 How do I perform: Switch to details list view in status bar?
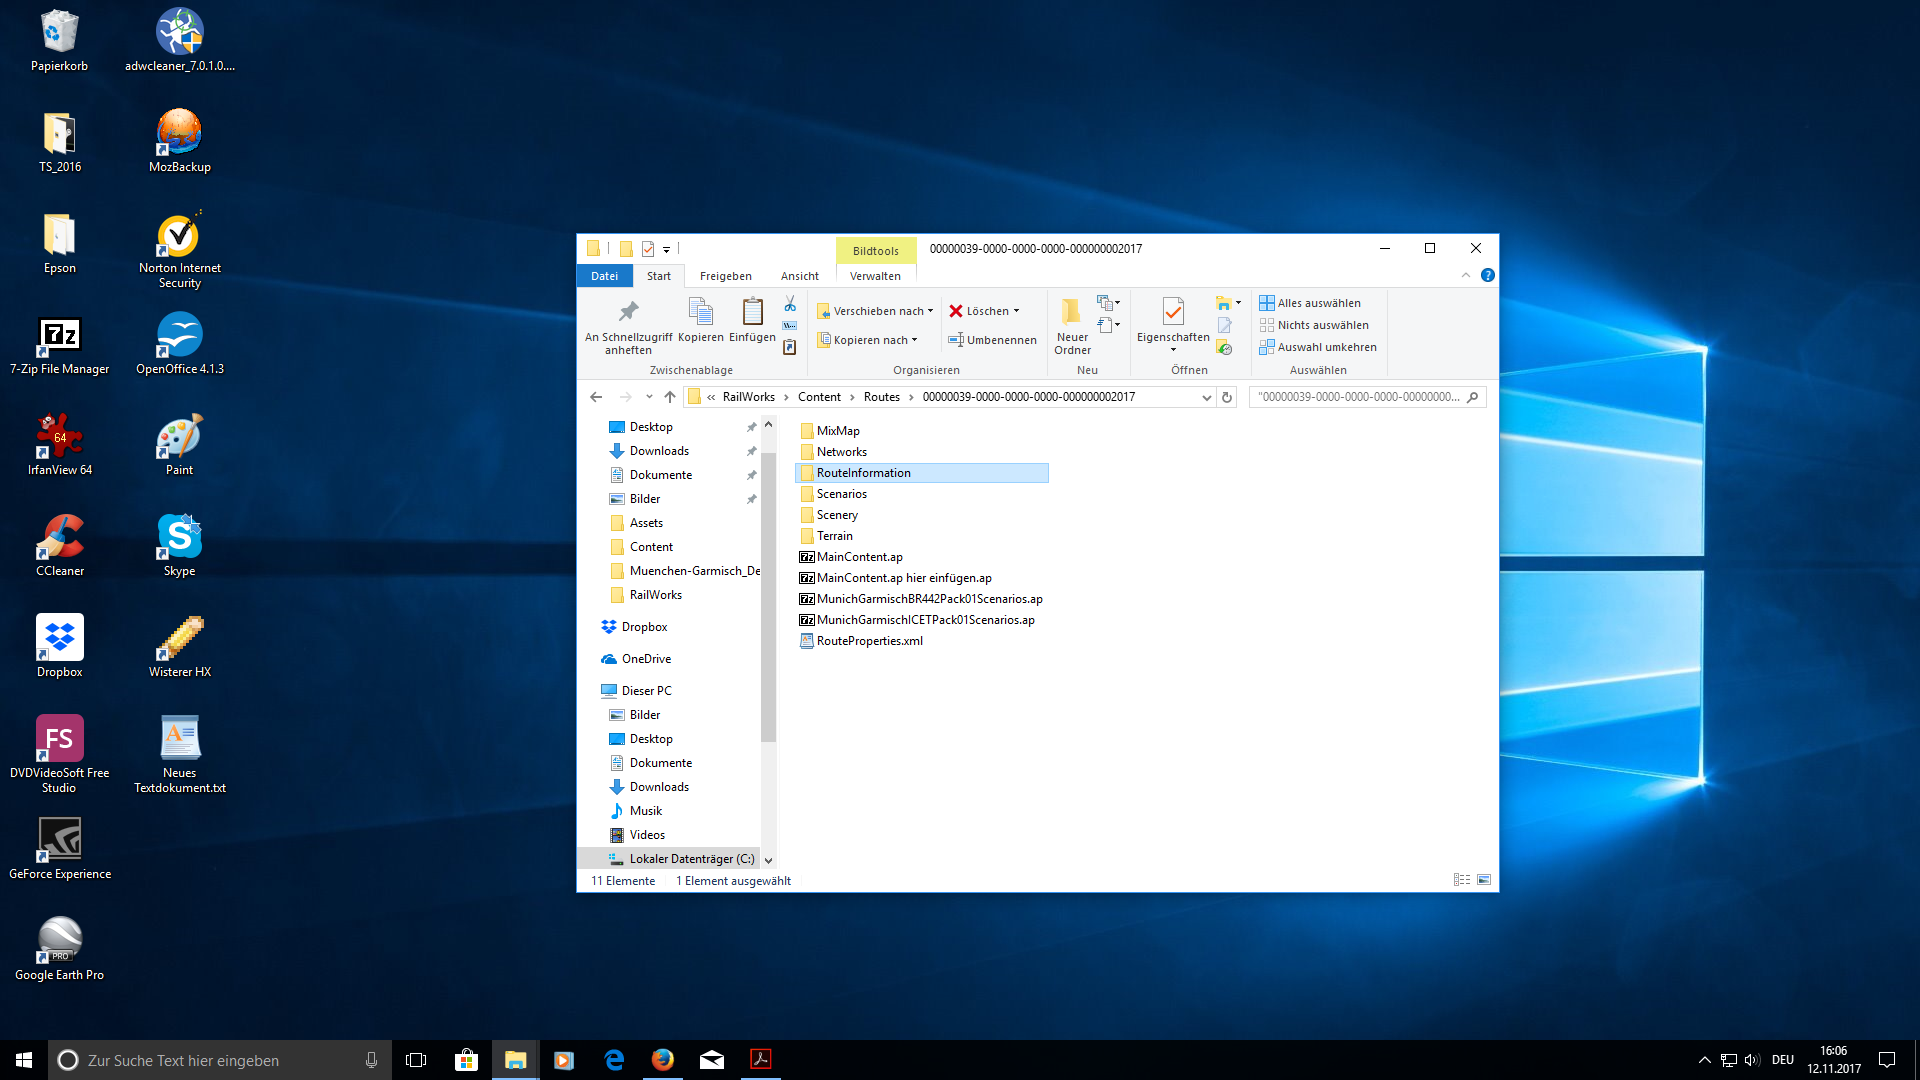[x=1461, y=880]
